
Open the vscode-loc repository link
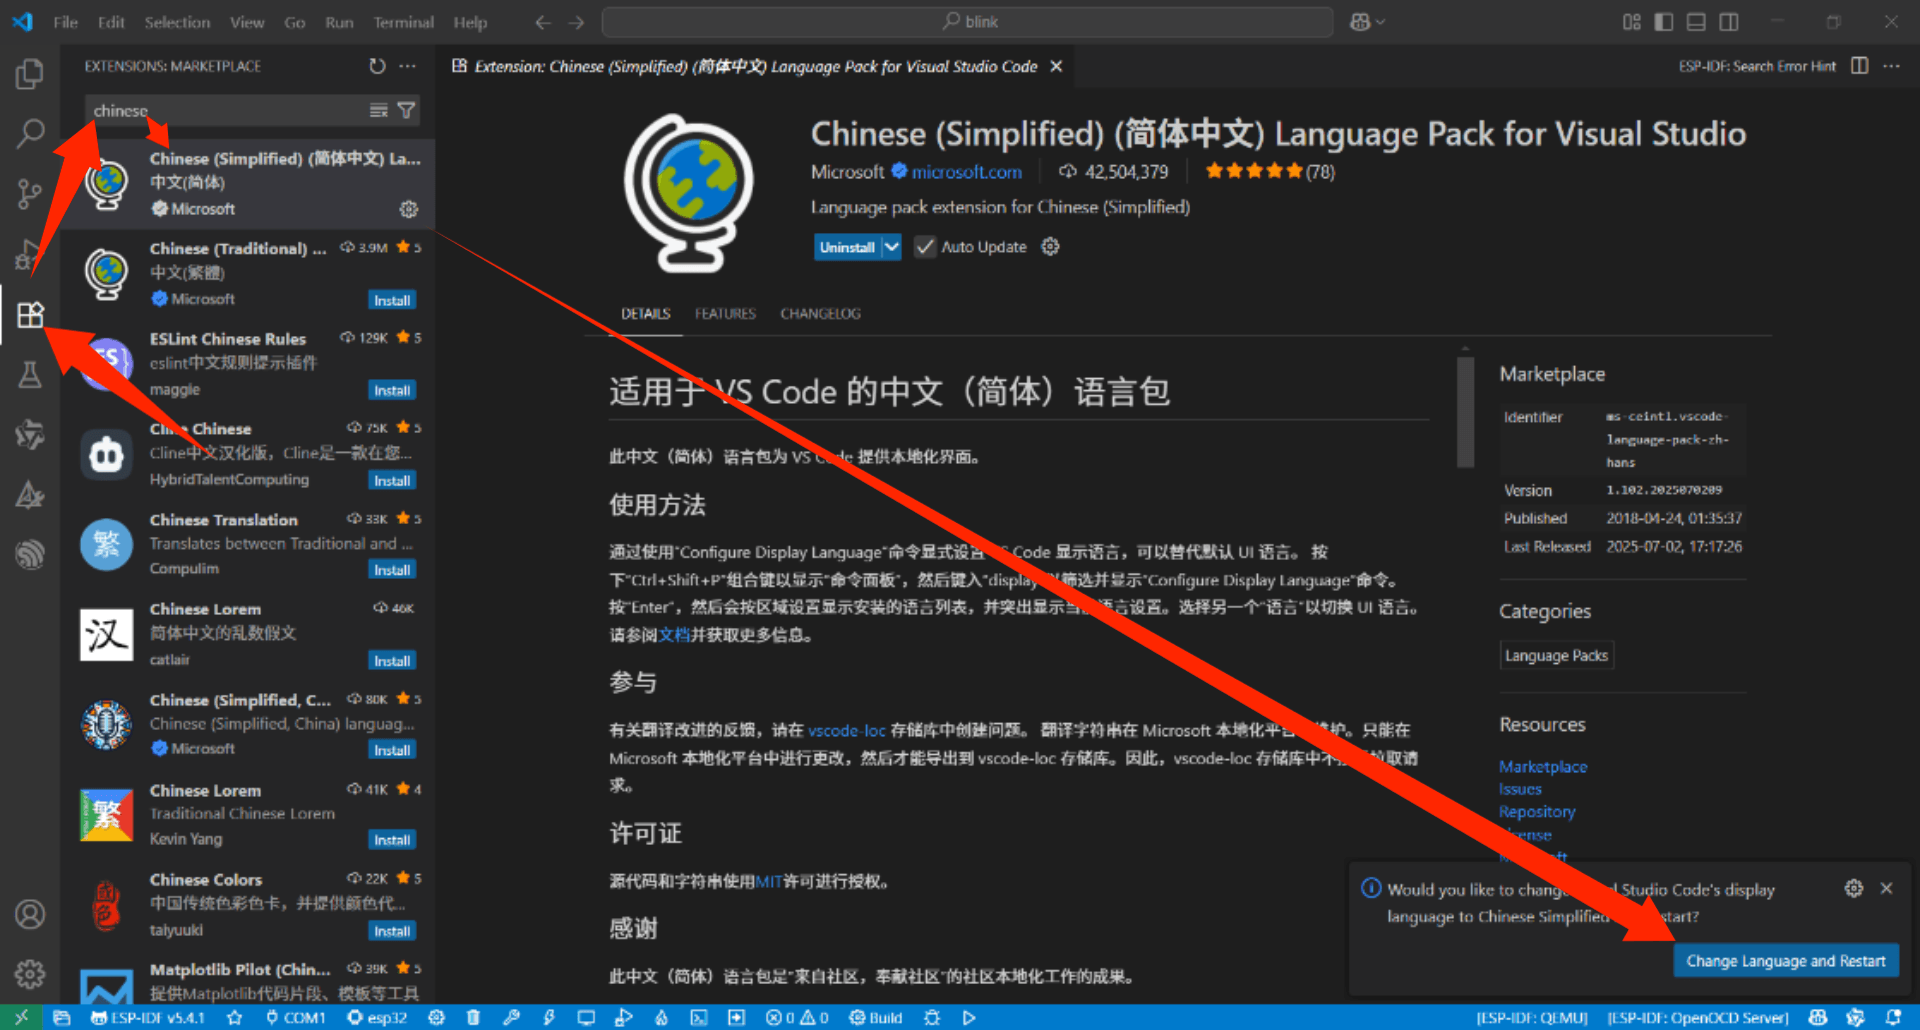click(x=847, y=730)
